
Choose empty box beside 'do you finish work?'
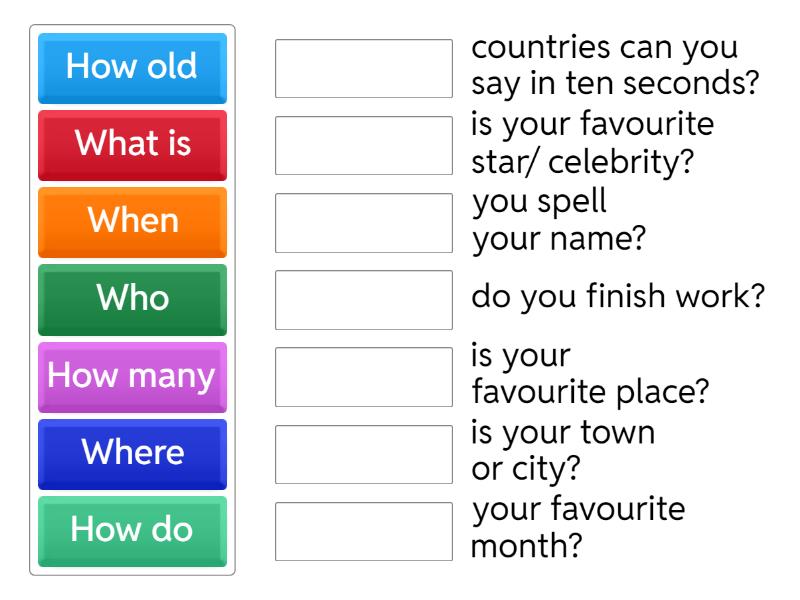[364, 299]
